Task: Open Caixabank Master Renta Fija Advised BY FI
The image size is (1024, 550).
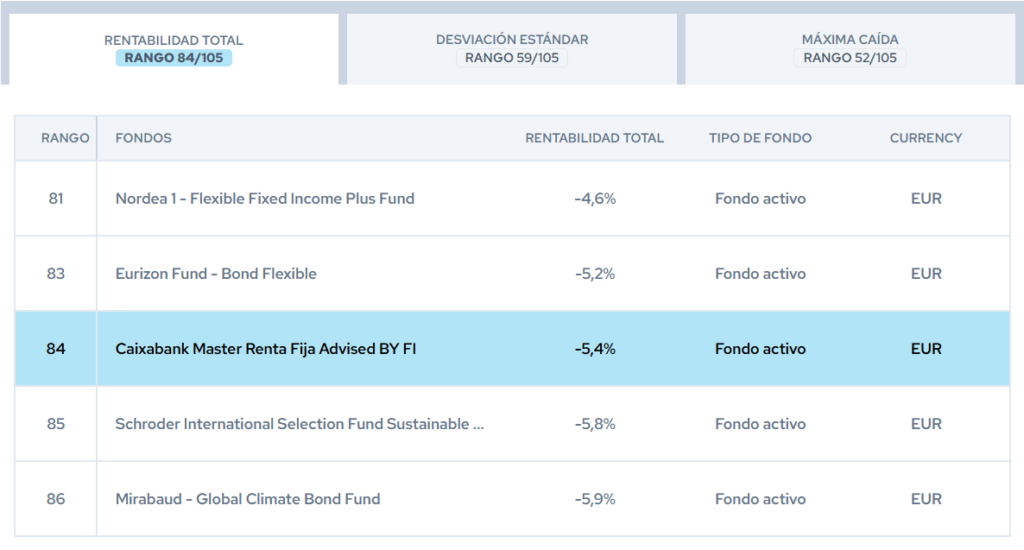Action: tap(266, 349)
